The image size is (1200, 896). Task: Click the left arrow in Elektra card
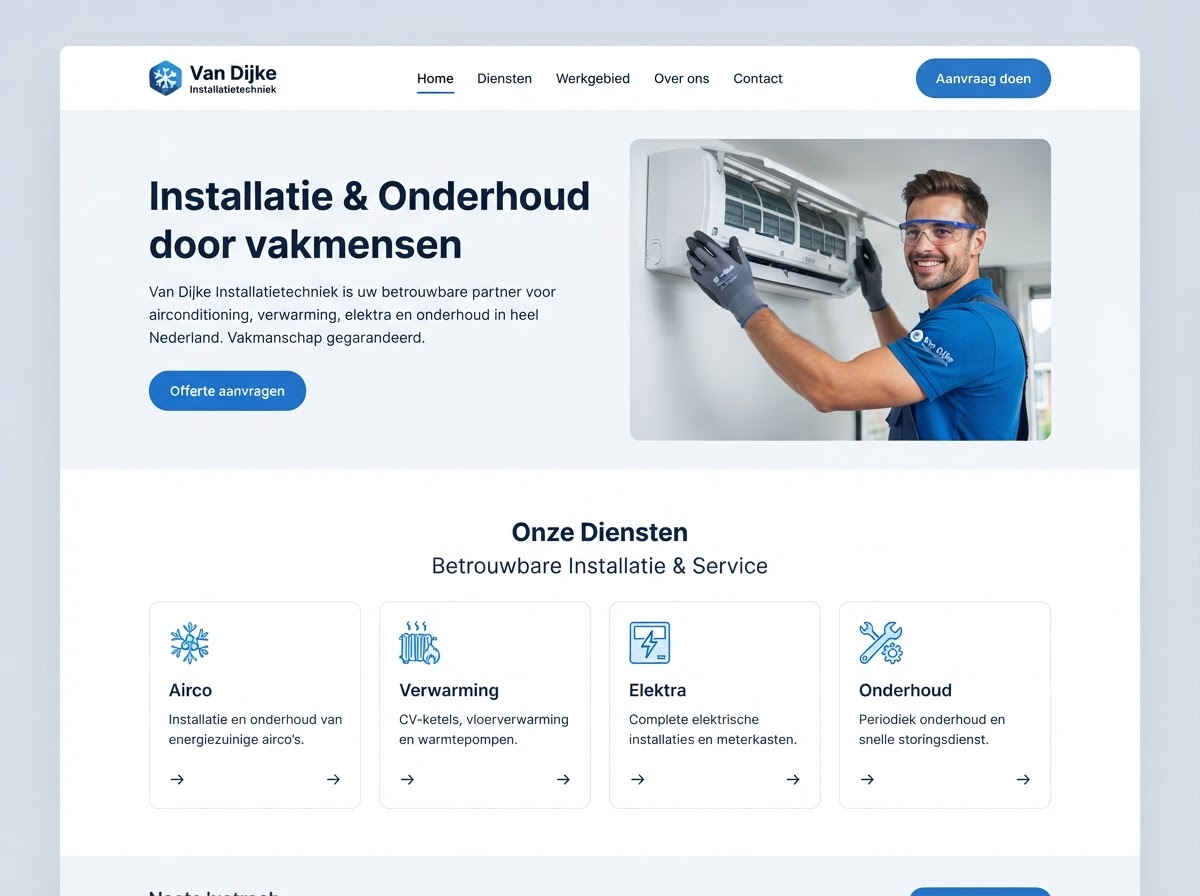(637, 780)
